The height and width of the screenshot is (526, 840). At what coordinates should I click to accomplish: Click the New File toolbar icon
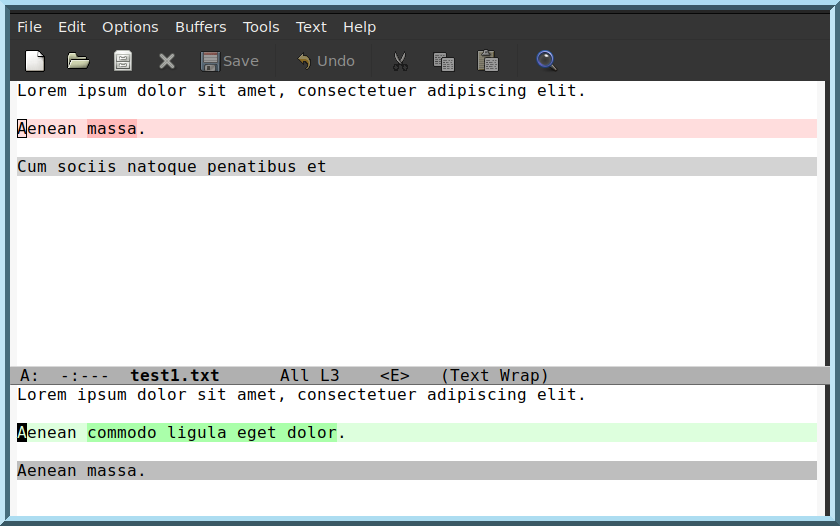[35, 61]
